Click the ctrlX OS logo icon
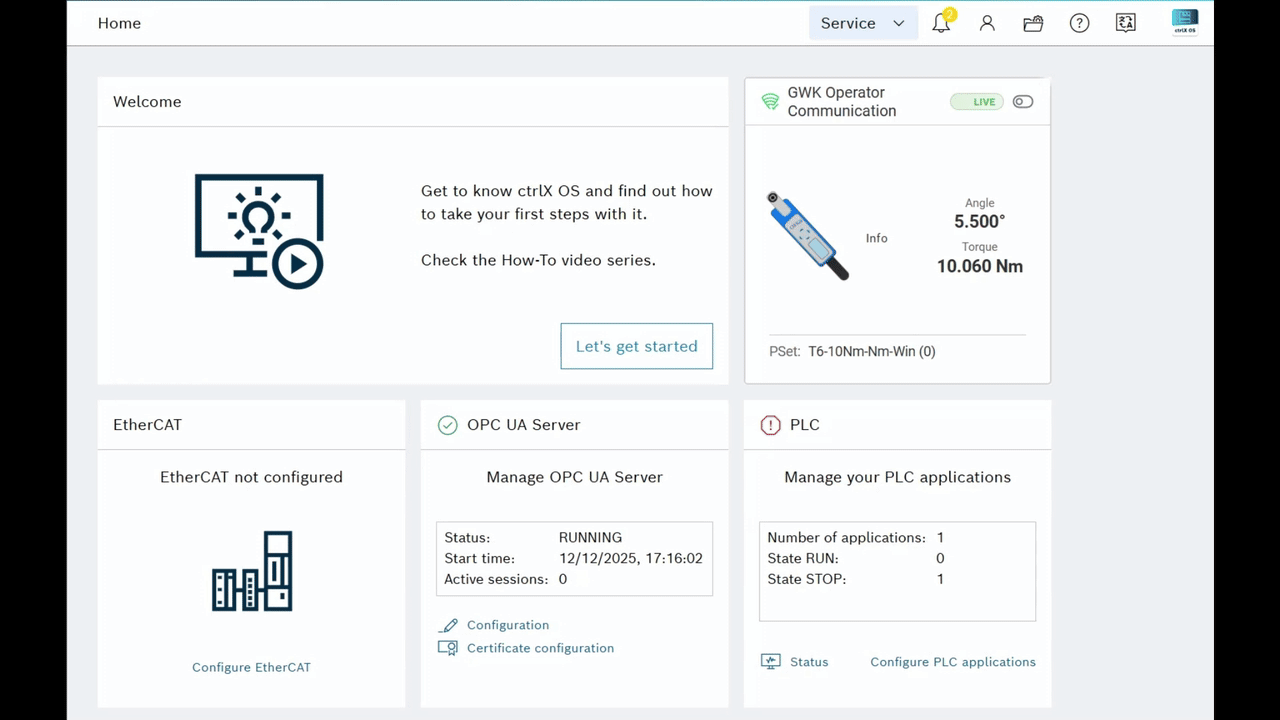 click(1185, 22)
